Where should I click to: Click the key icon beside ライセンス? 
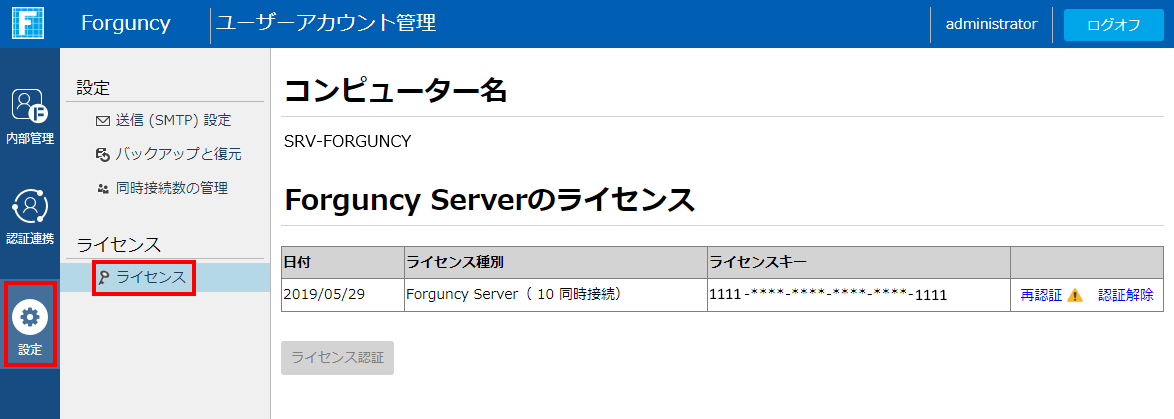(x=103, y=278)
